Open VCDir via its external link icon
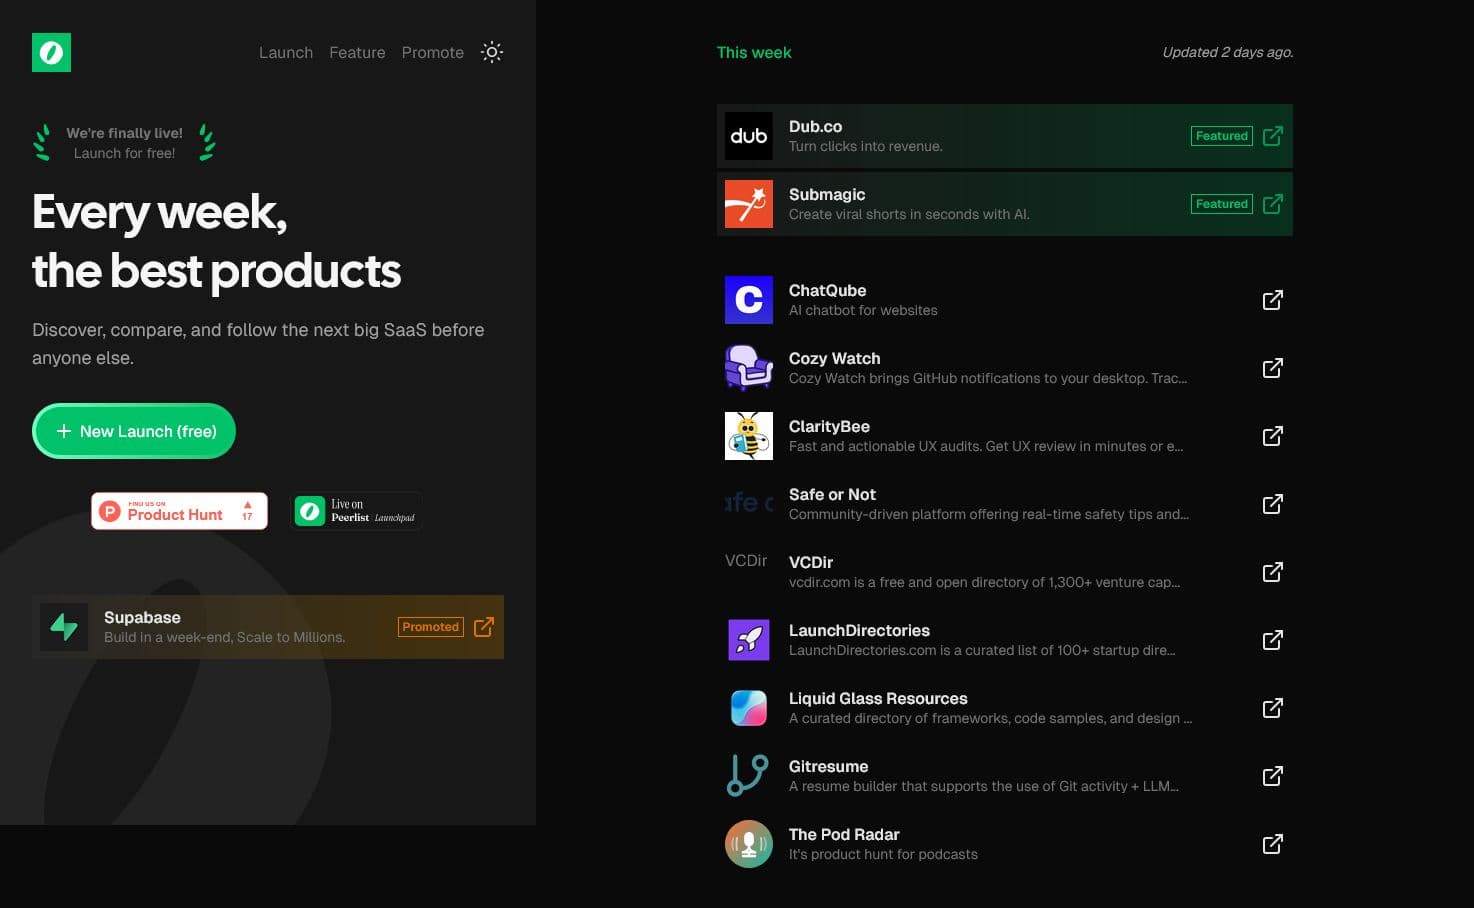Image resolution: width=1474 pixels, height=908 pixels. point(1271,571)
